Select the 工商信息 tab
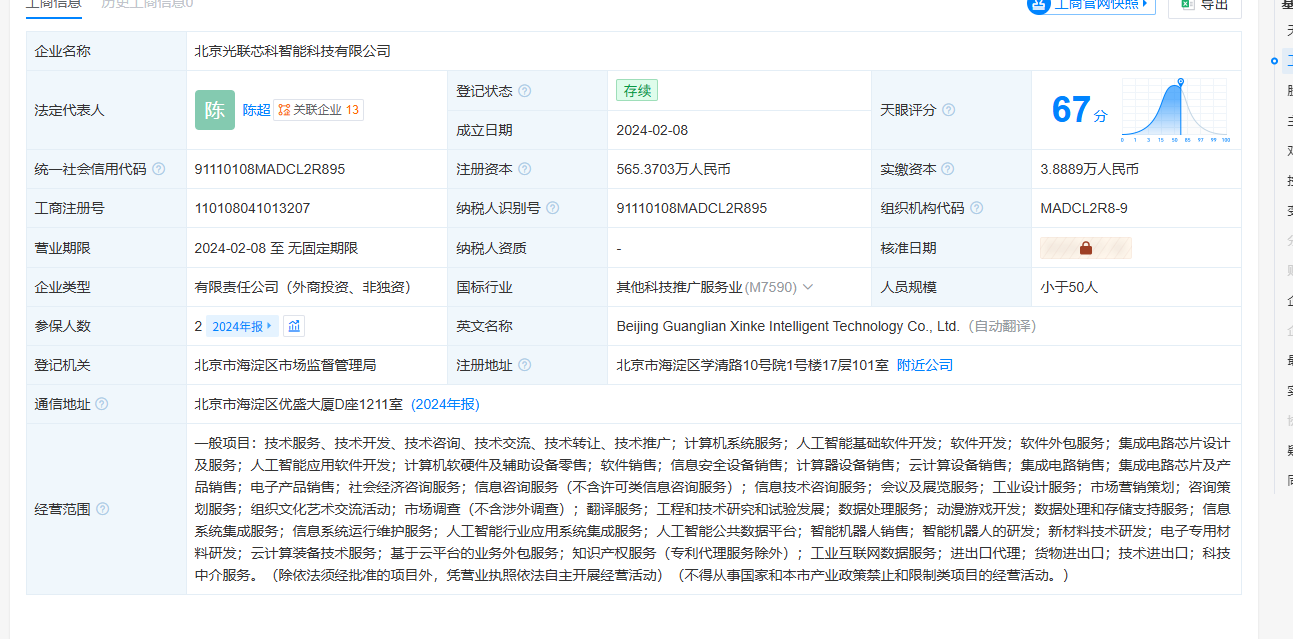This screenshot has height=639, width=1293. [54, 4]
